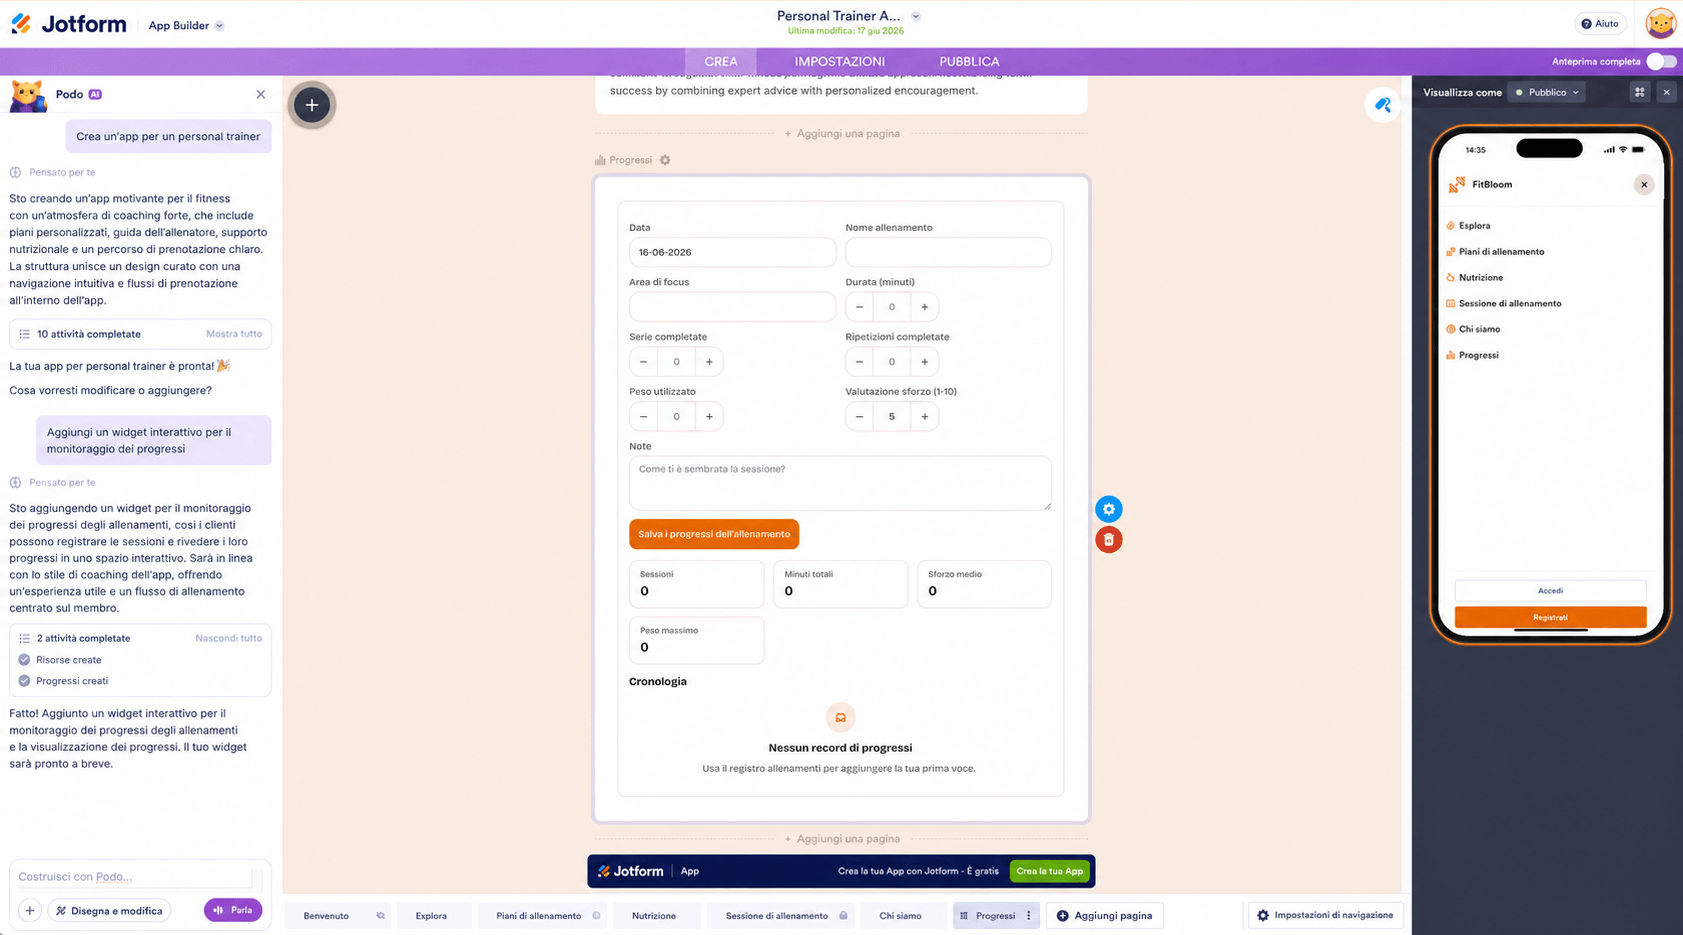Click the grid view icon in preview panel
Viewport: 1683px width, 935px height.
point(1640,92)
